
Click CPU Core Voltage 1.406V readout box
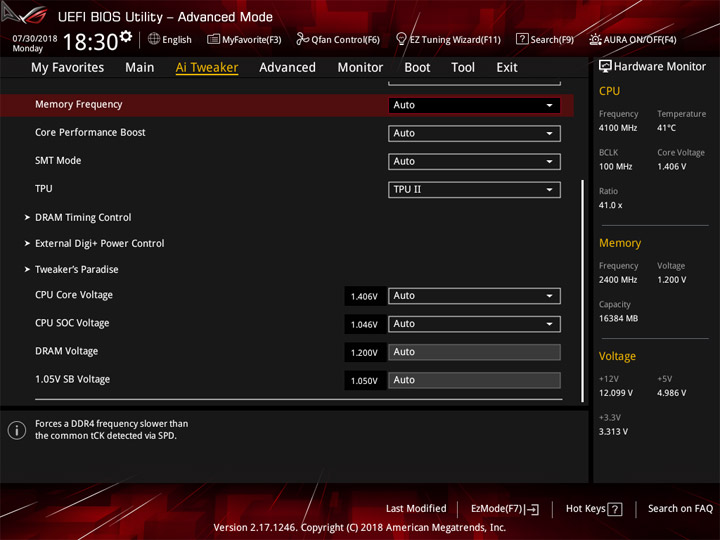pyautogui.click(x=365, y=296)
